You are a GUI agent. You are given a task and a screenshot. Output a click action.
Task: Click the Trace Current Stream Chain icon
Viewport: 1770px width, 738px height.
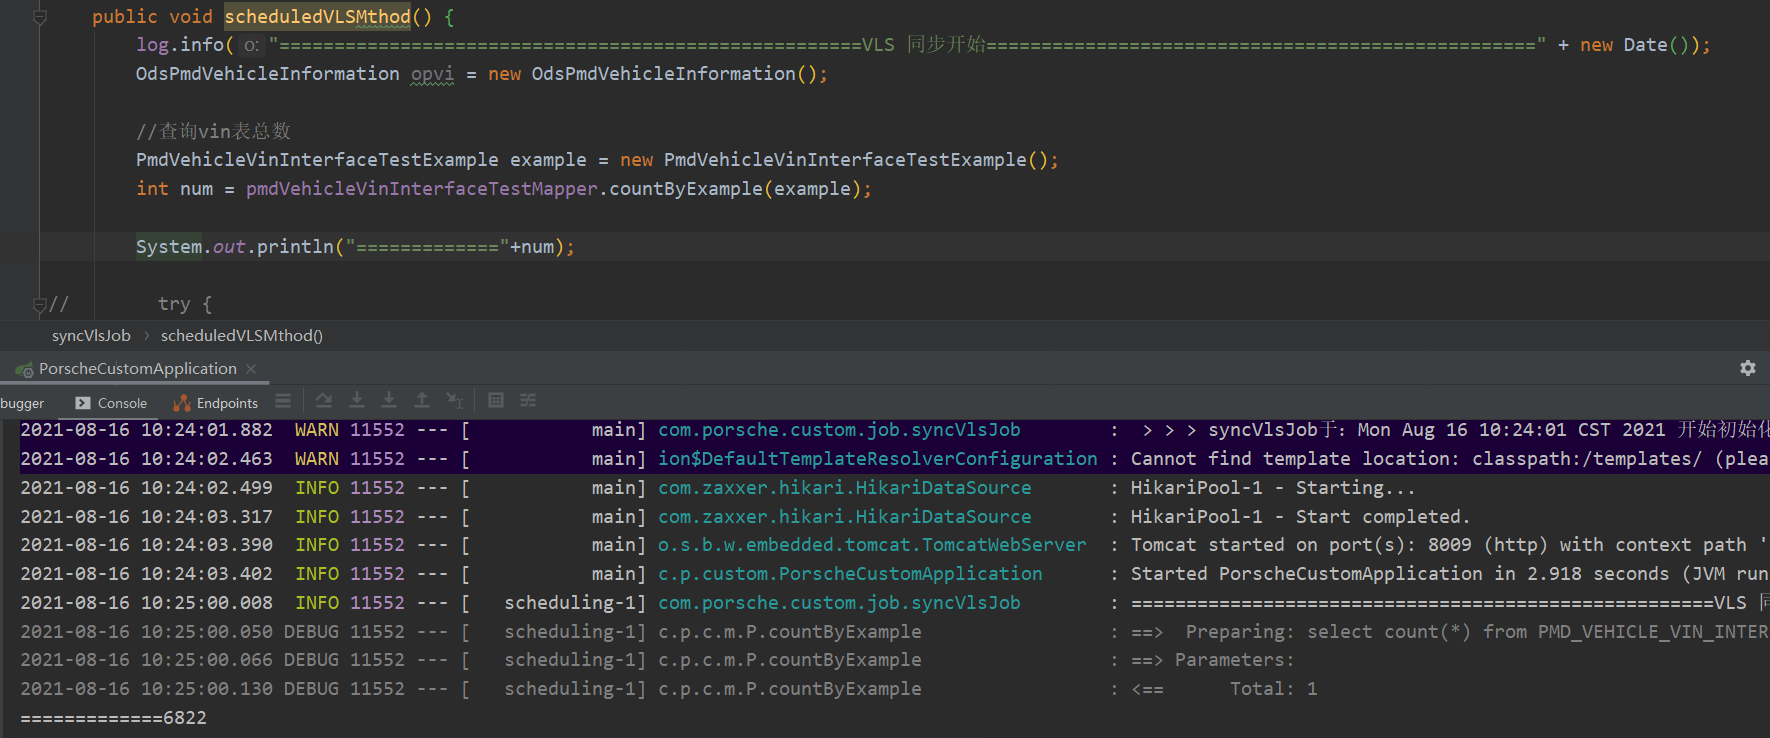[x=528, y=401]
